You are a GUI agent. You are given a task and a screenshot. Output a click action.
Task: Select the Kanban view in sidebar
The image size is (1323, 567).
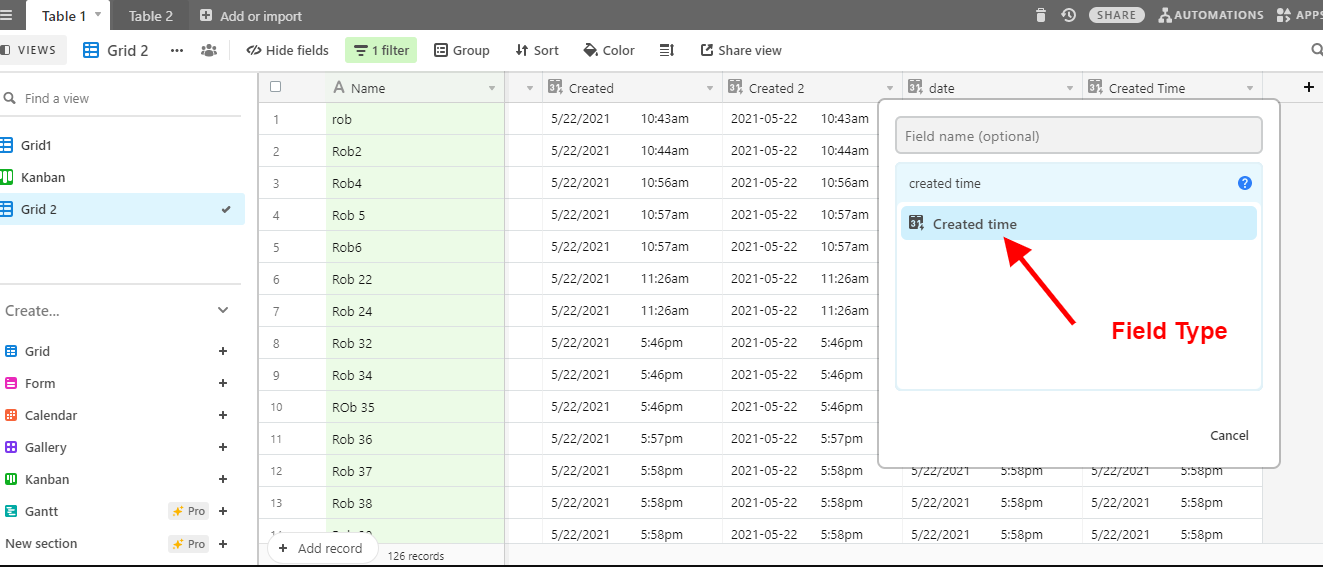coord(43,177)
